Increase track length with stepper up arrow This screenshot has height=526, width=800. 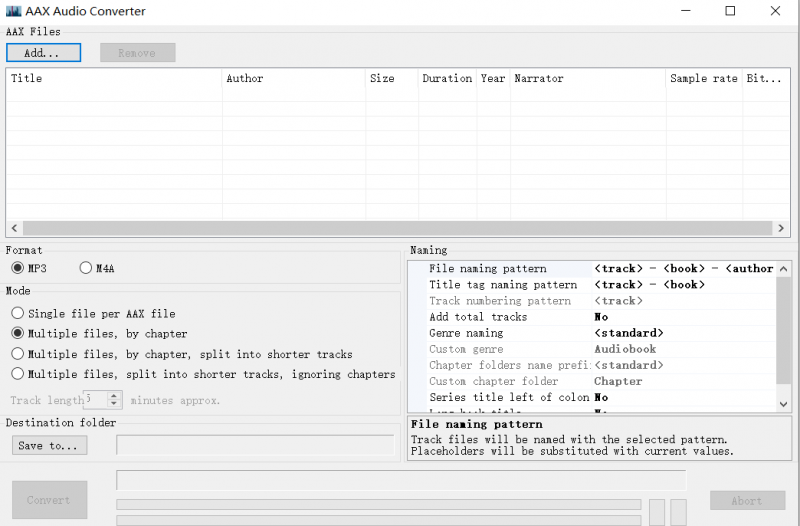[x=114, y=395]
